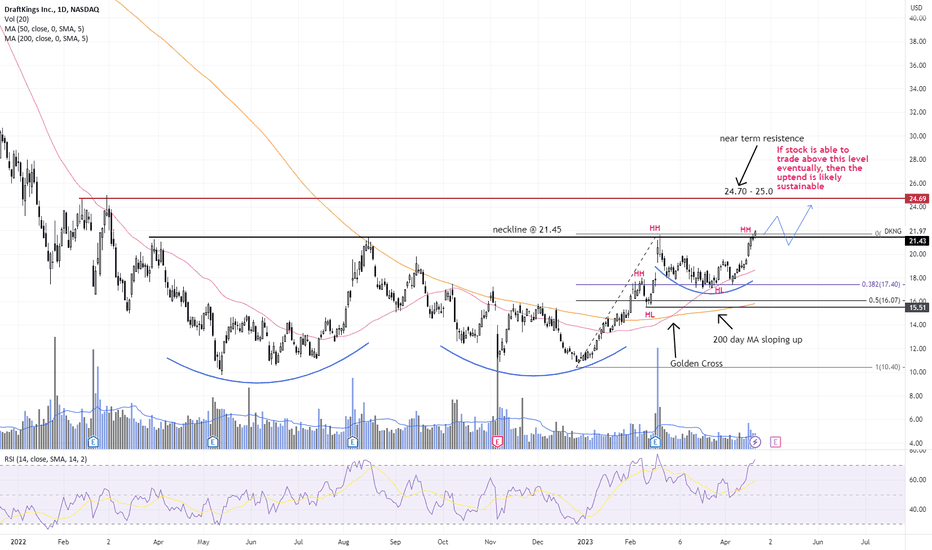Click the 8.00 price axis label
The height and width of the screenshot is (550, 932).
click(918, 396)
